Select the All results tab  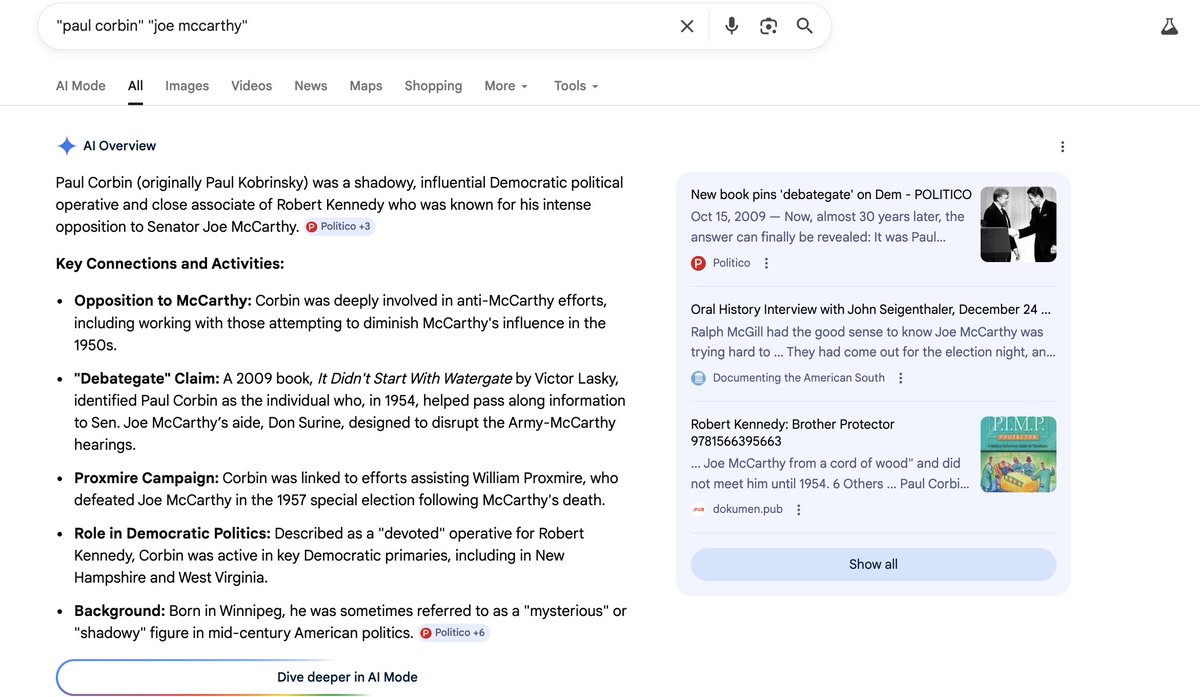[135, 86]
